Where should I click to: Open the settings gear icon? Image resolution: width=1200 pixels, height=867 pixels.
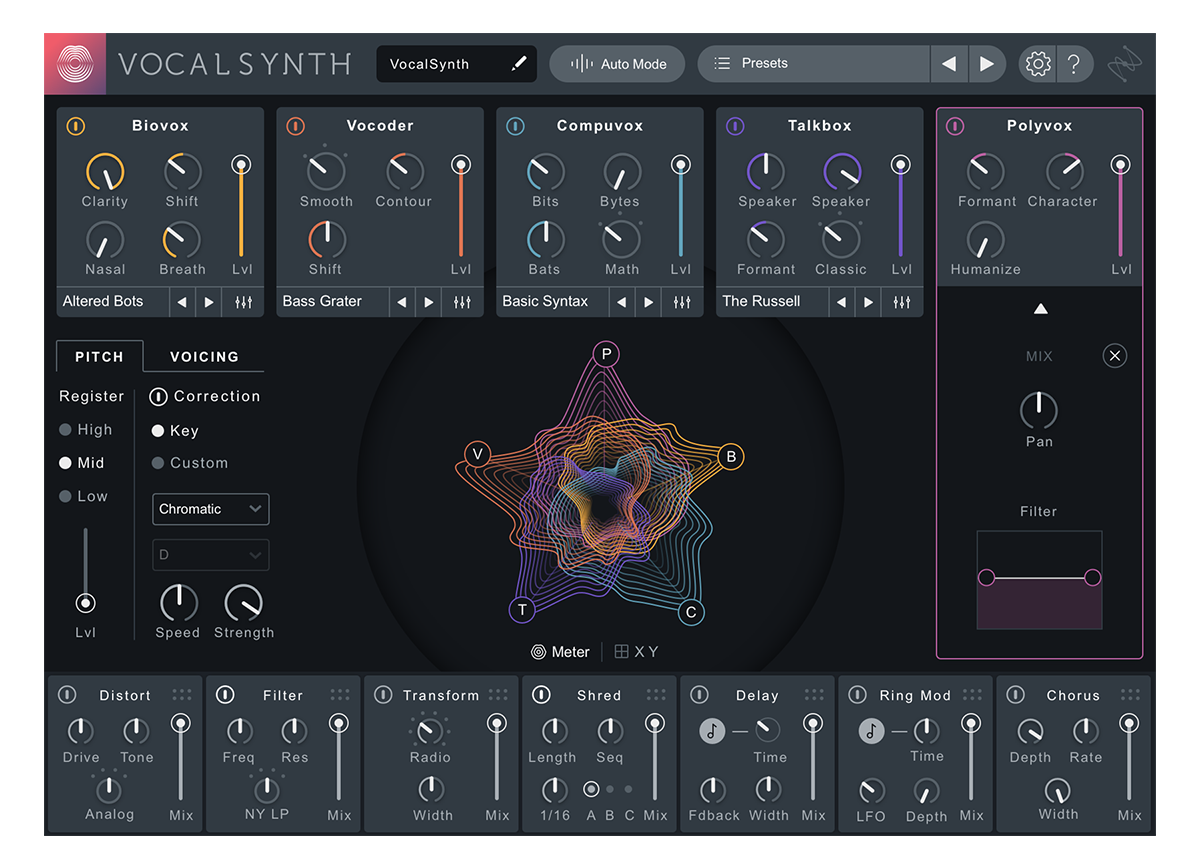[1038, 64]
